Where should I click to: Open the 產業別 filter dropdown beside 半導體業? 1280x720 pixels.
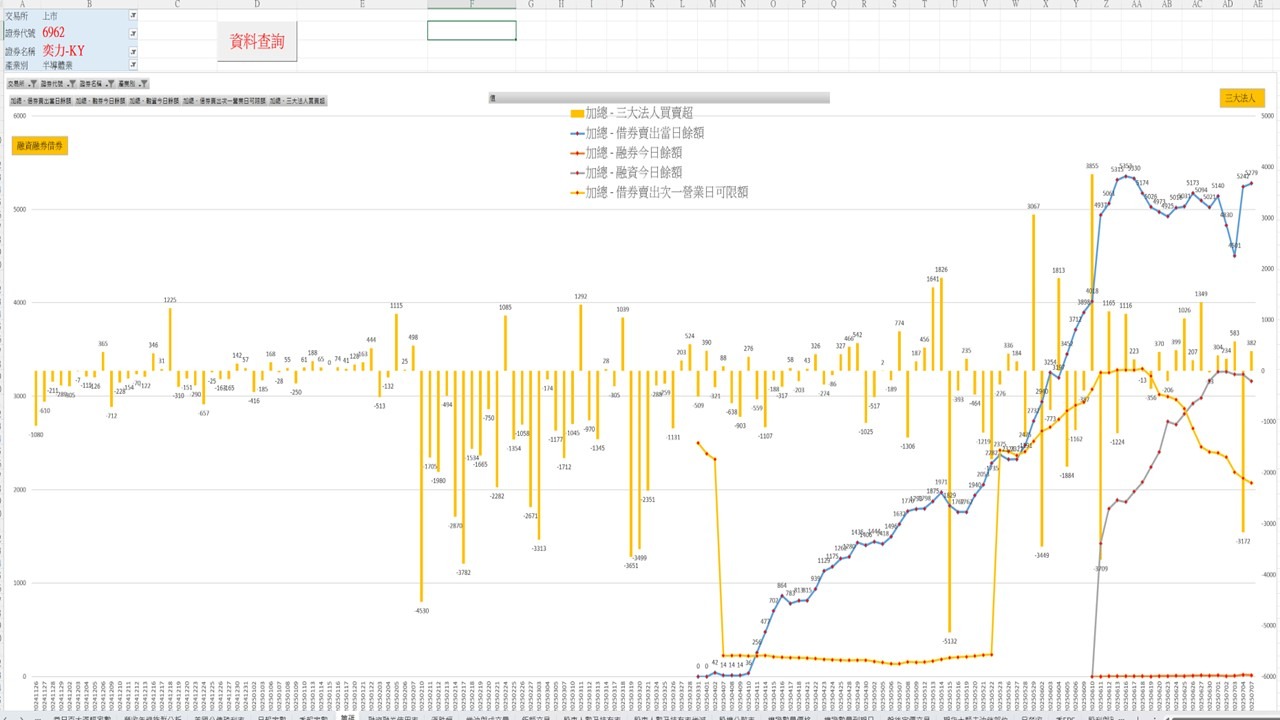133,64
